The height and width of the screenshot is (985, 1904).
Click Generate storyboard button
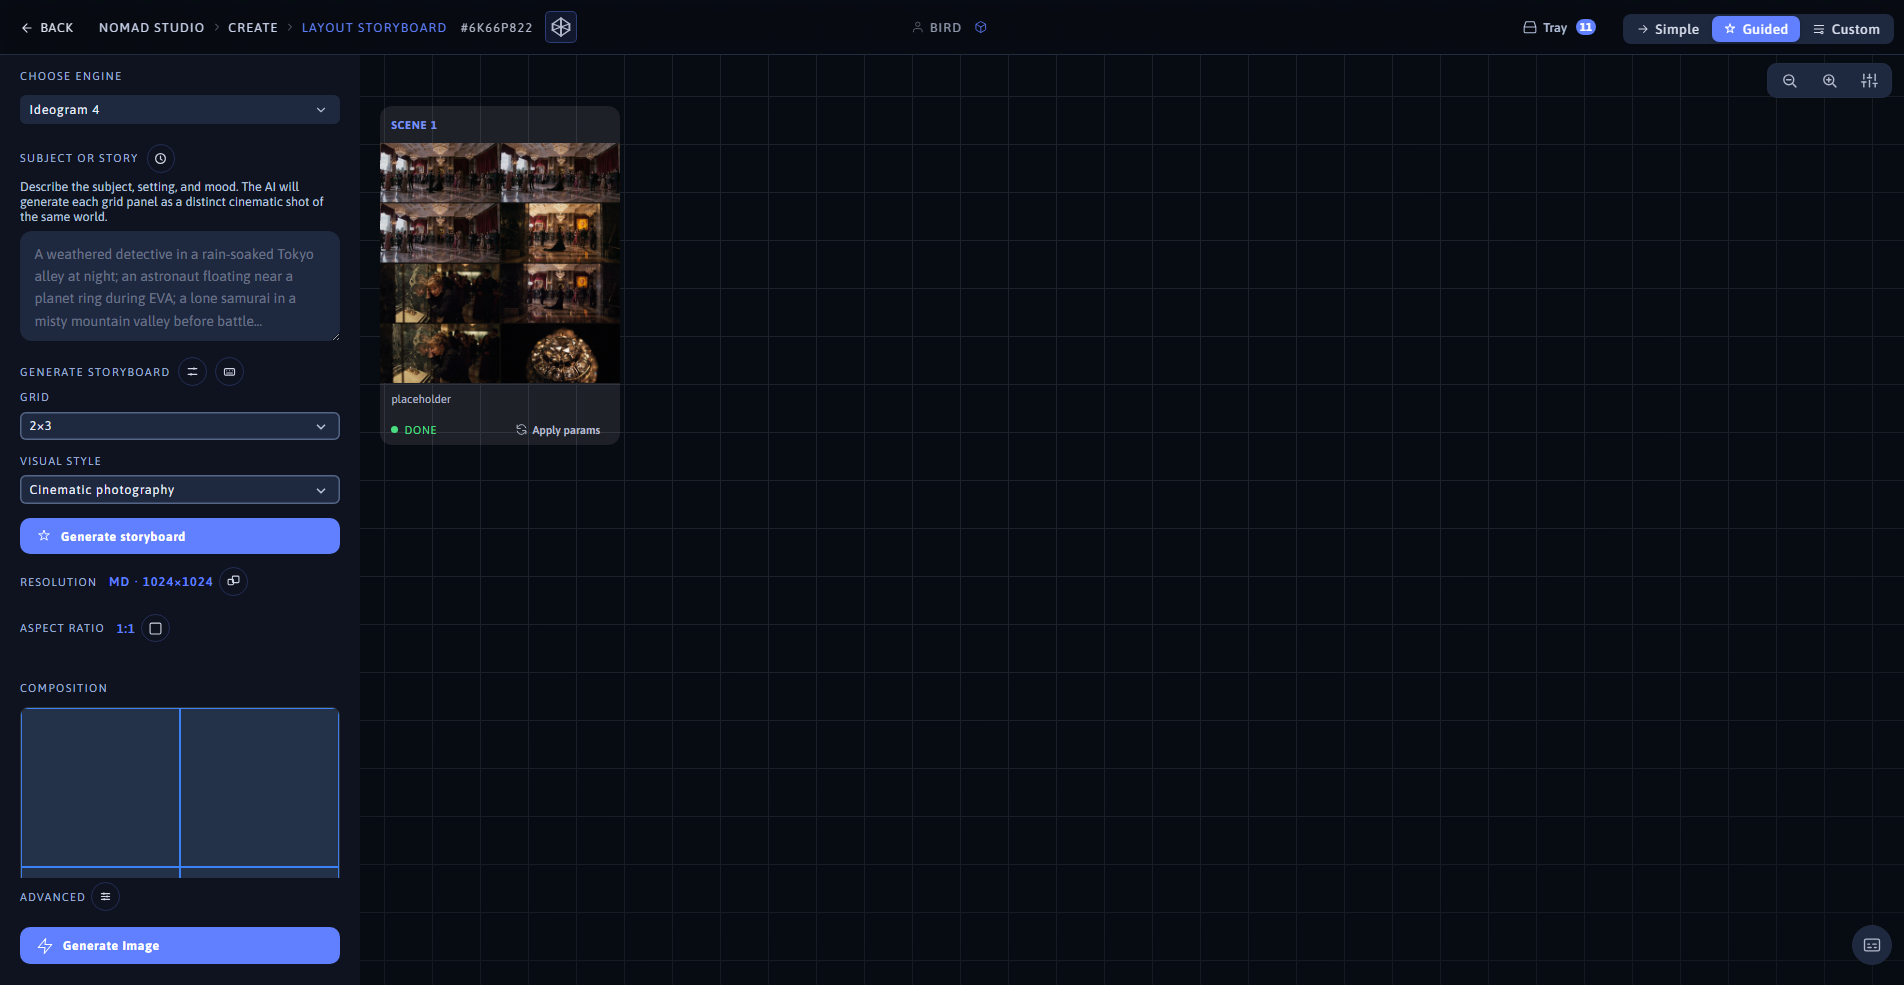pos(180,536)
